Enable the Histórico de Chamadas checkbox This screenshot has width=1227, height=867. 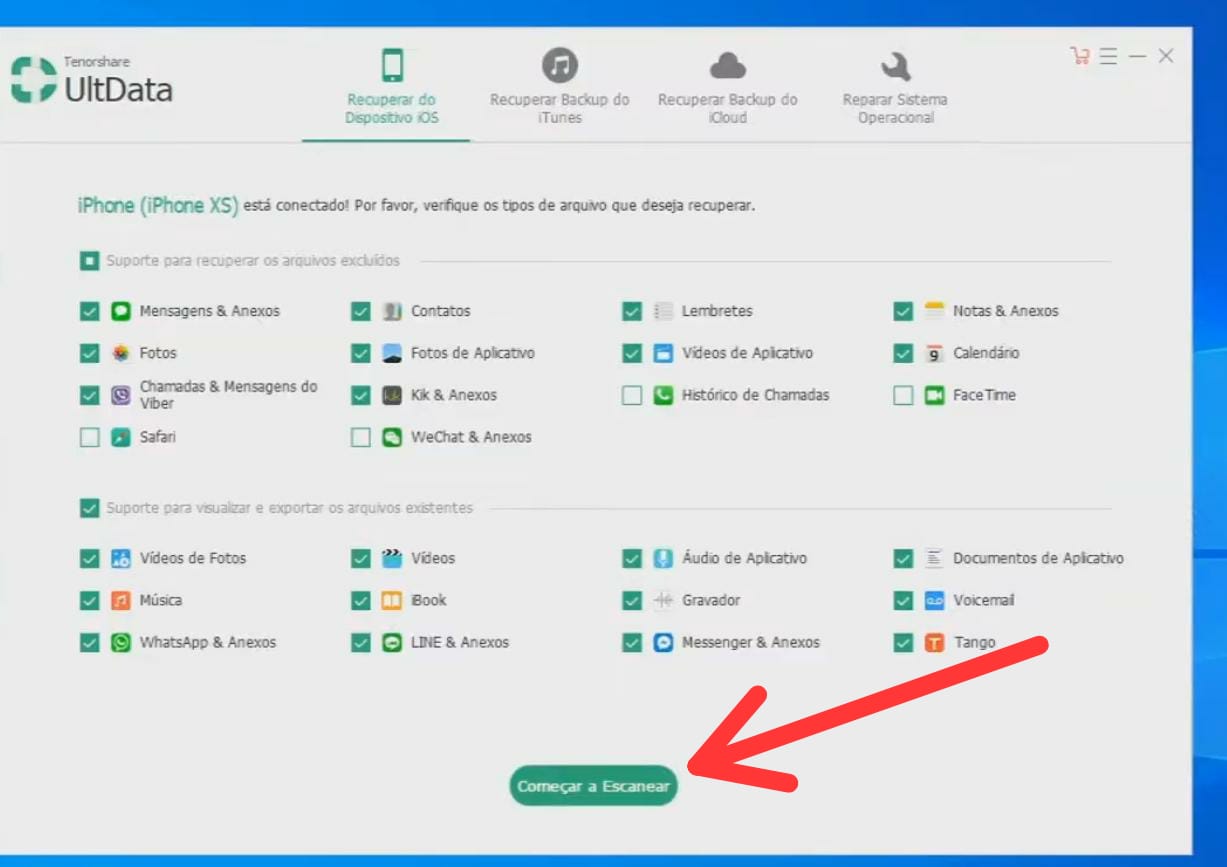[x=632, y=395]
